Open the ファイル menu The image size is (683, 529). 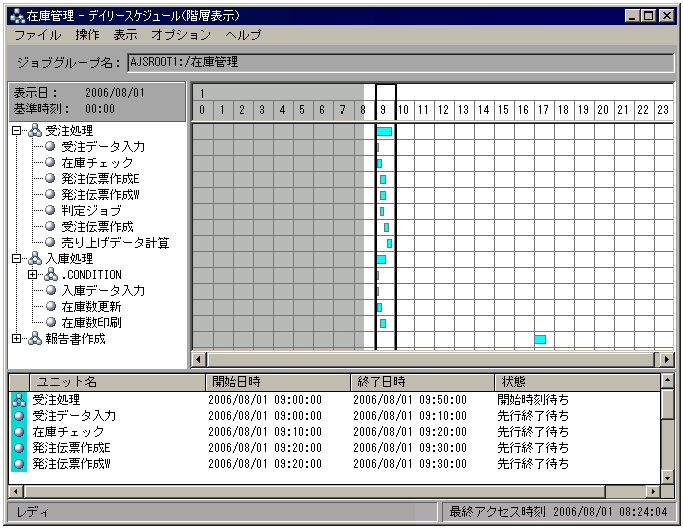37,35
